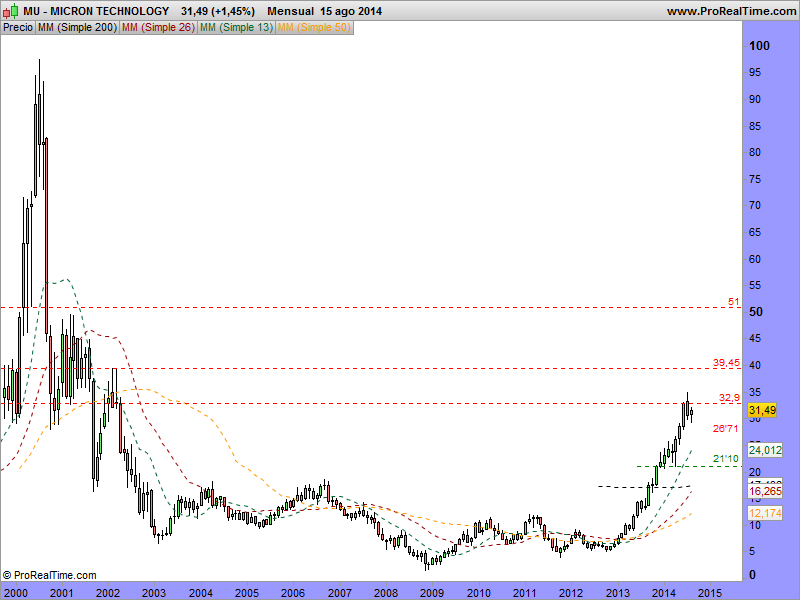Viewport: 800px width, 600px height.
Task: Select the 39,45 resistance level label
Action: pos(726,363)
